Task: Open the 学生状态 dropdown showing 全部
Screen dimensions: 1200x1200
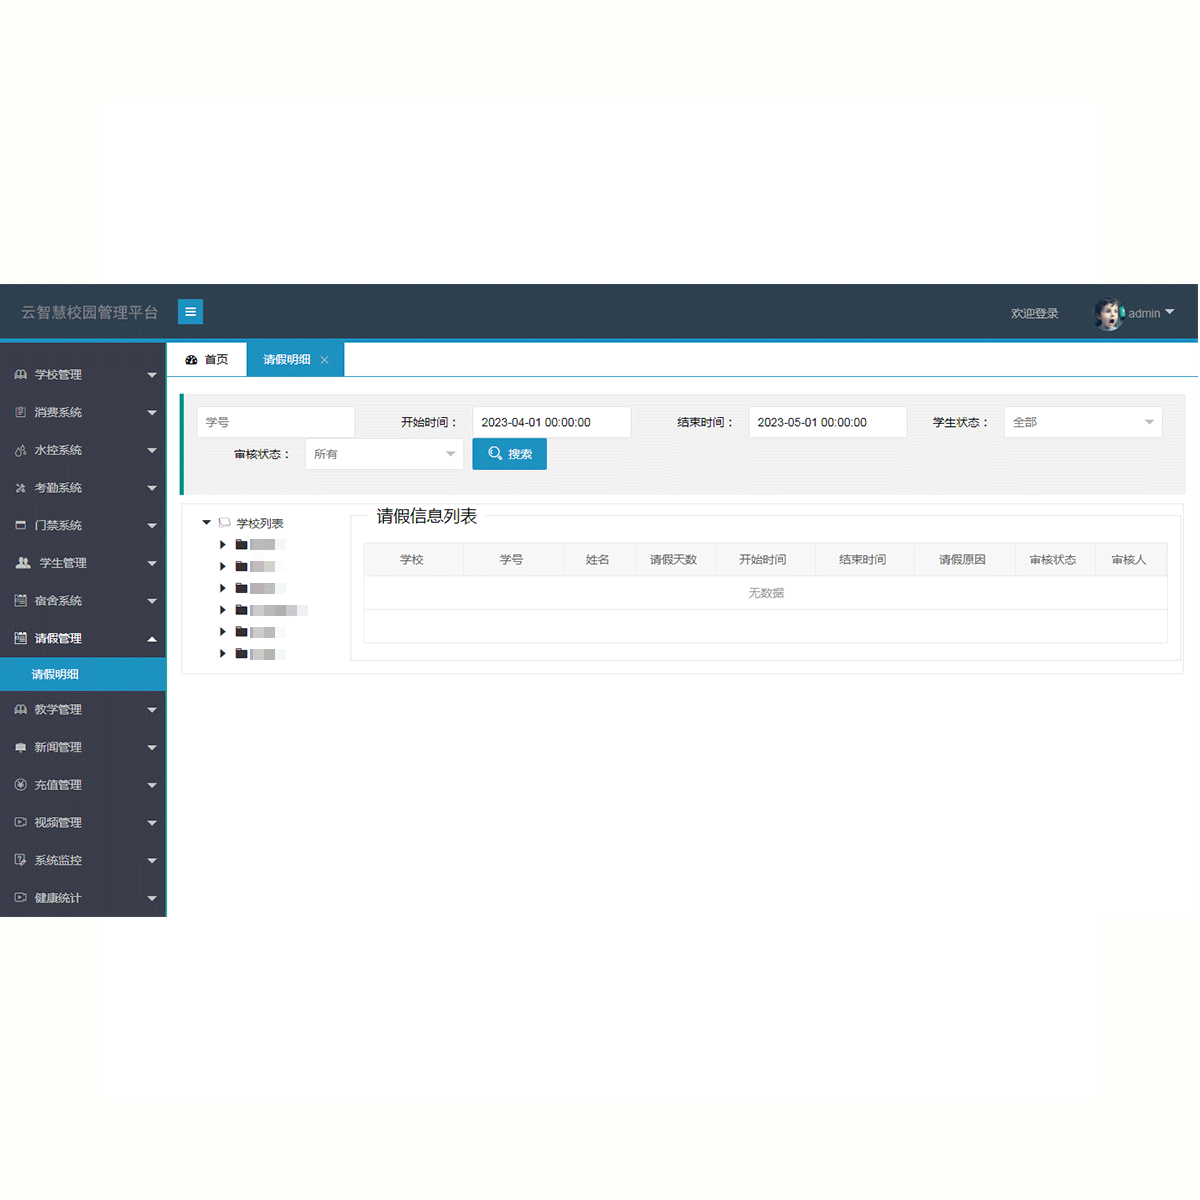Action: tap(1083, 422)
